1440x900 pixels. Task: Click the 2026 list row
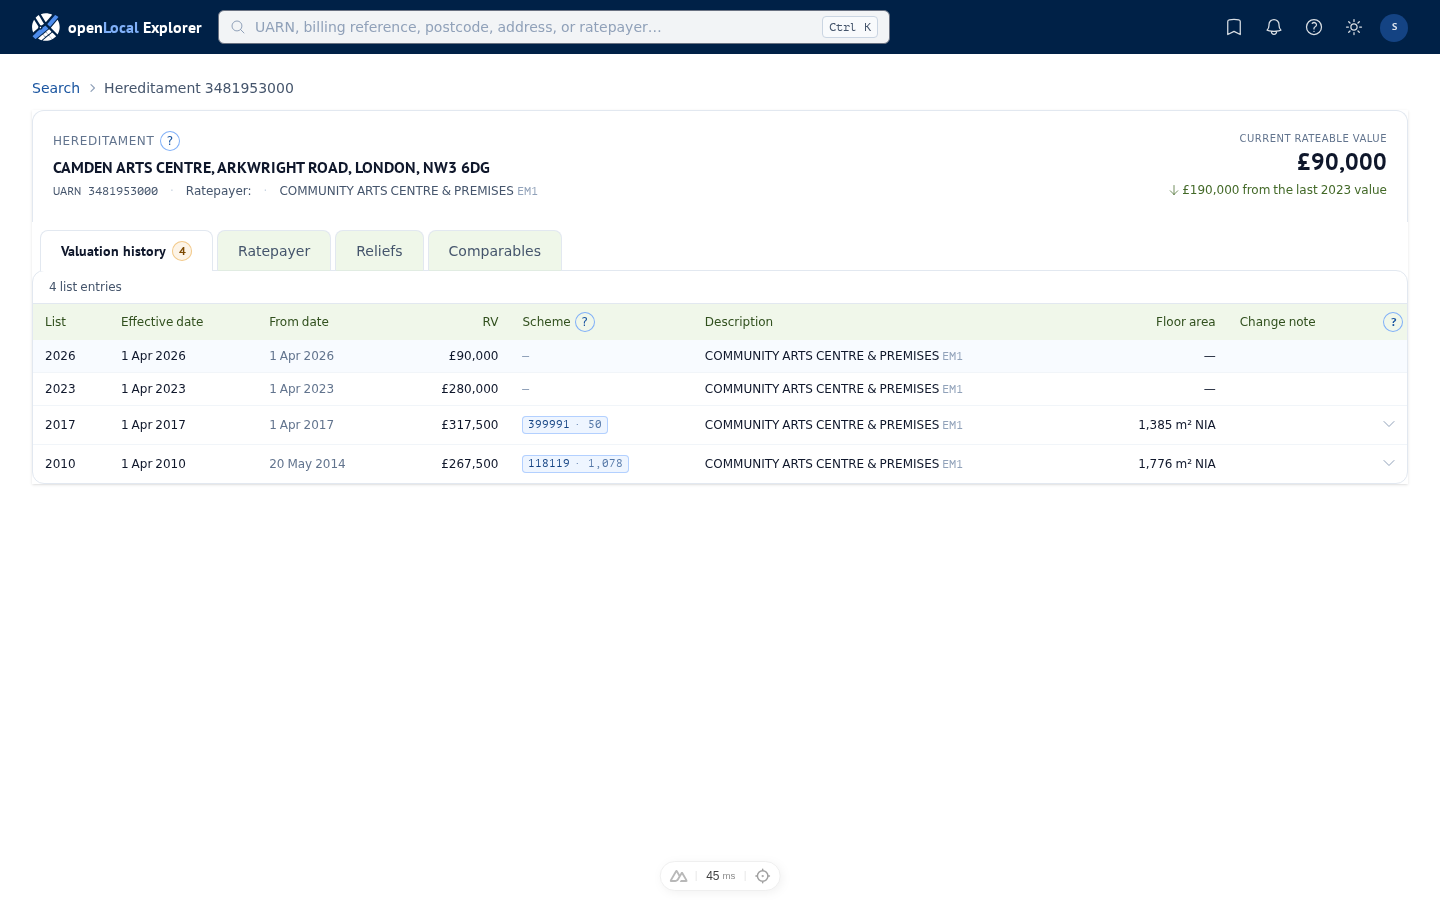(x=720, y=356)
